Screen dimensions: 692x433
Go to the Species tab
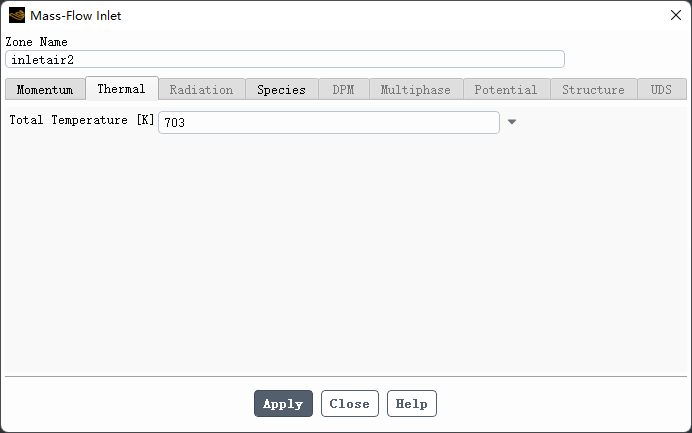(281, 89)
